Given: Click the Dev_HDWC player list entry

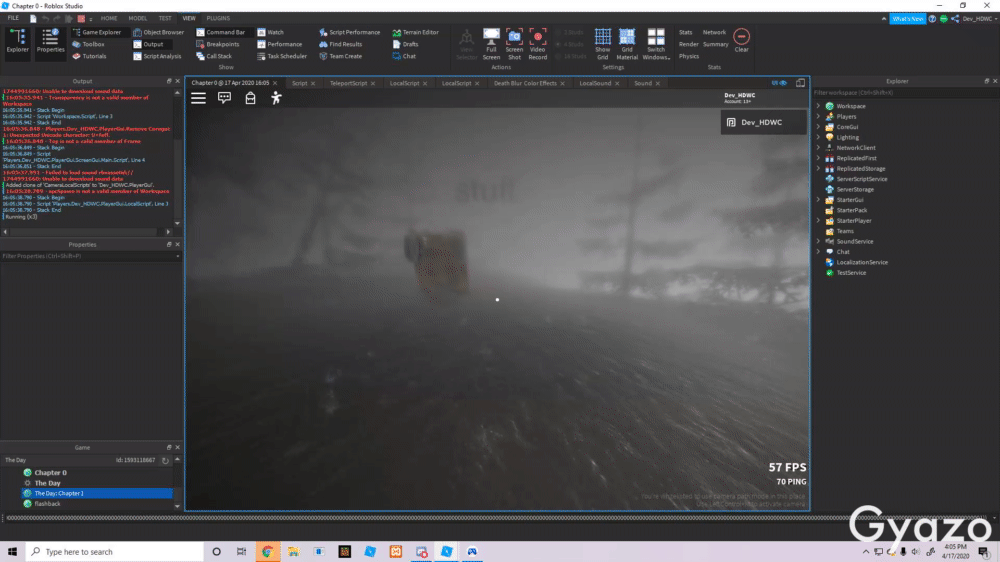Looking at the screenshot, I should 763,122.
